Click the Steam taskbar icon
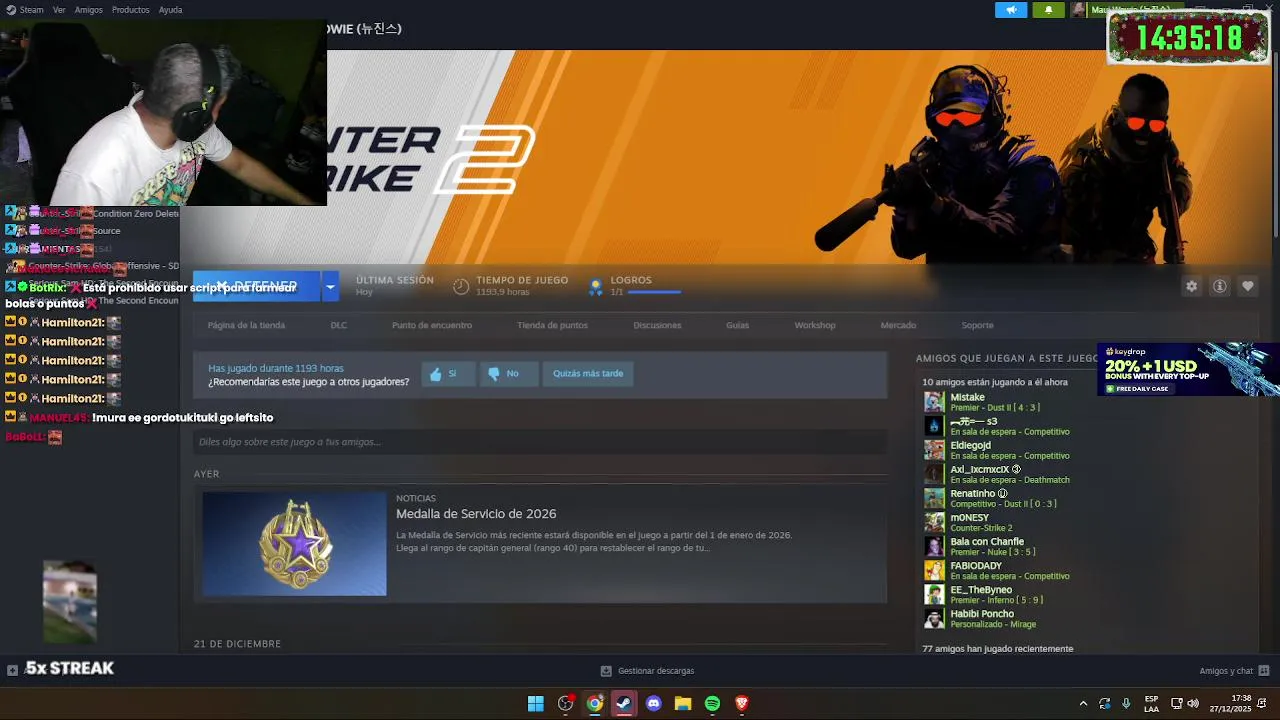 pyautogui.click(x=624, y=703)
